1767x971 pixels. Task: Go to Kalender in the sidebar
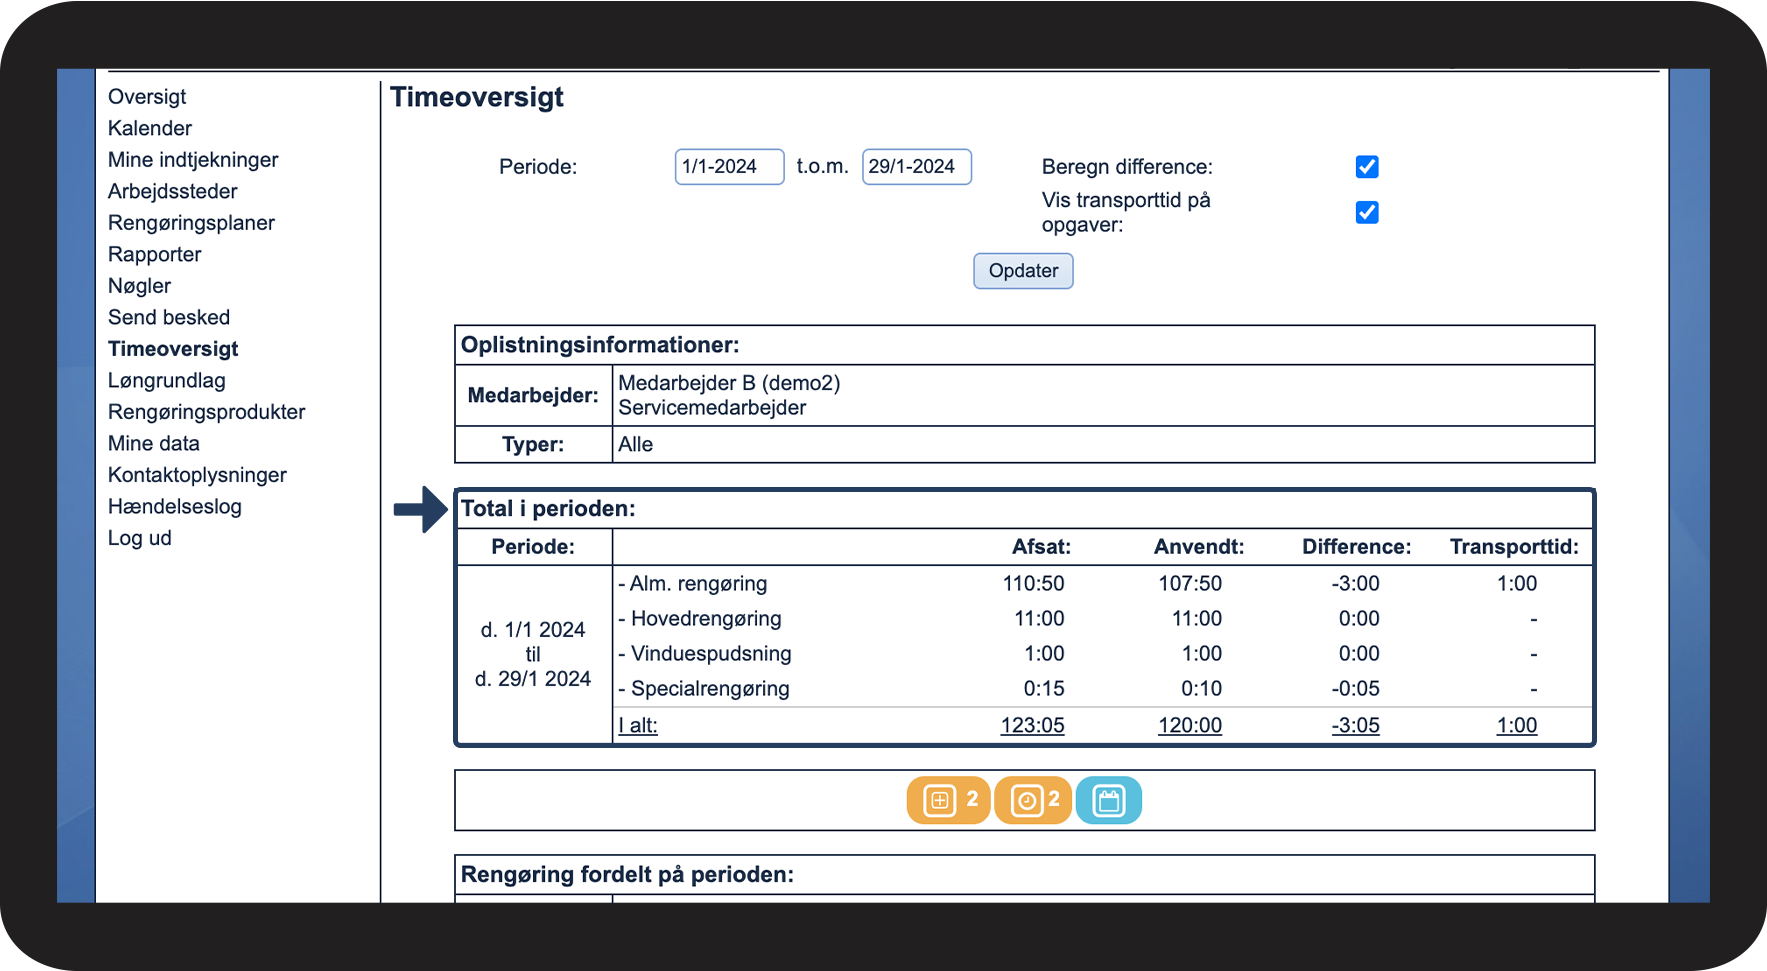pyautogui.click(x=150, y=128)
